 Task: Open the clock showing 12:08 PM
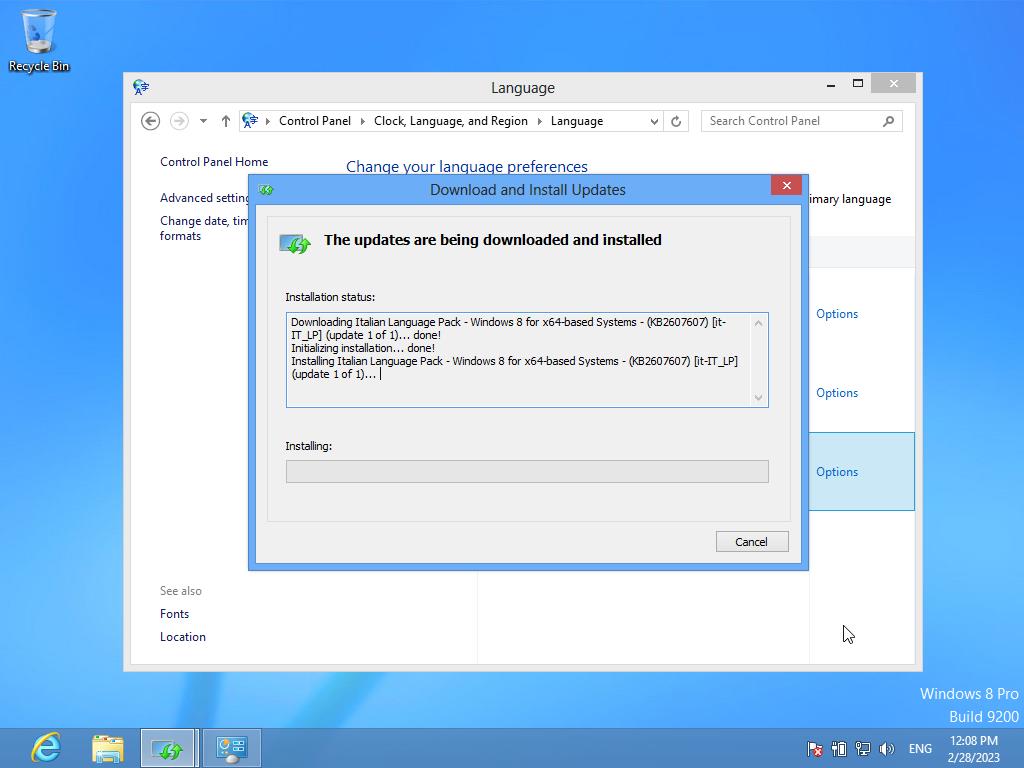click(974, 748)
